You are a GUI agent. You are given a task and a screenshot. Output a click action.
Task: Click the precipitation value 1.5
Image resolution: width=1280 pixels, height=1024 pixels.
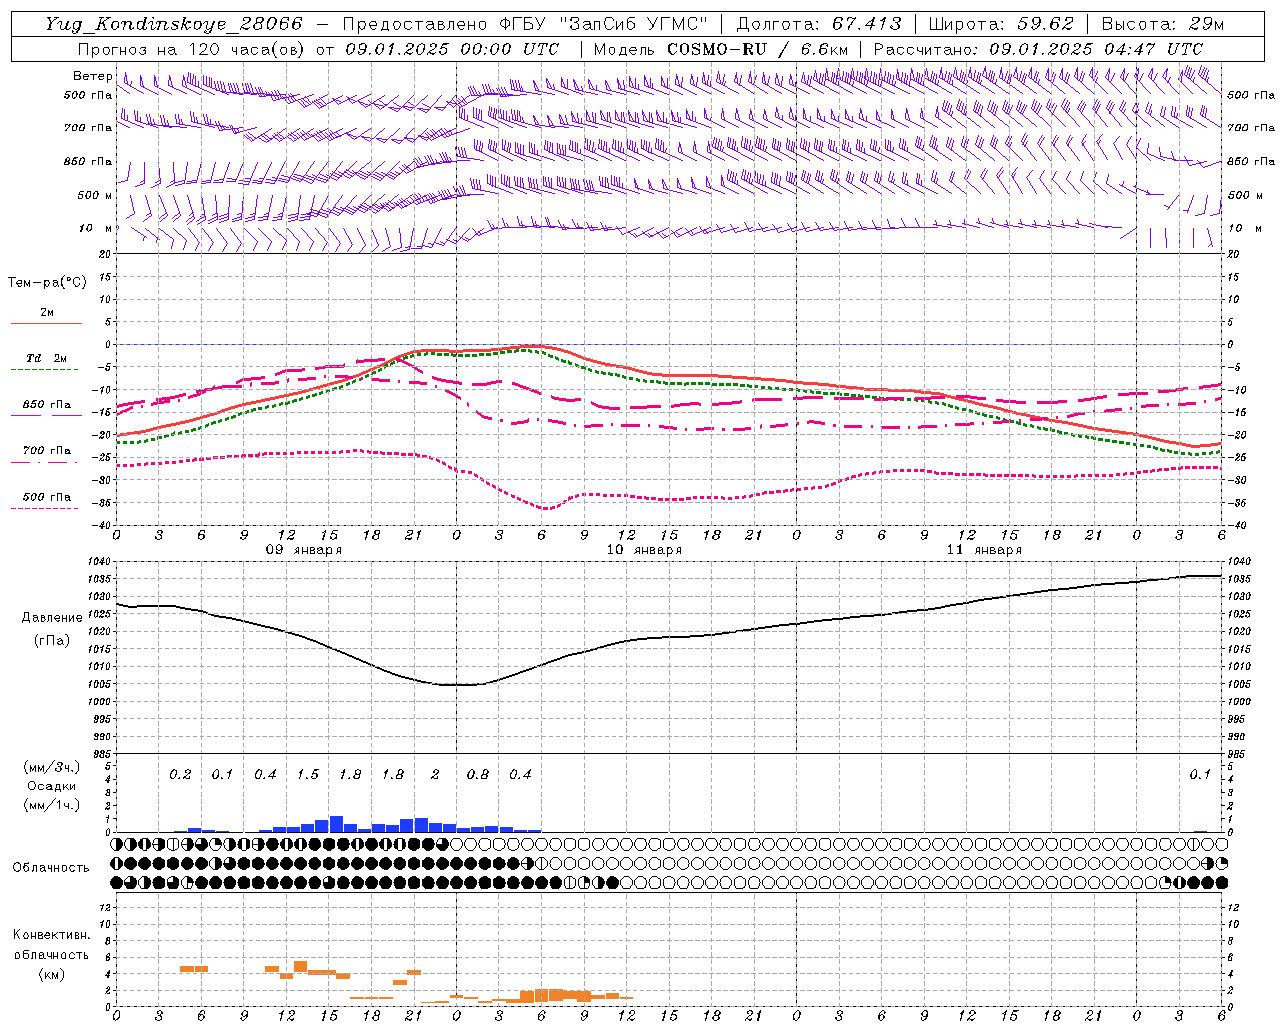point(307,774)
